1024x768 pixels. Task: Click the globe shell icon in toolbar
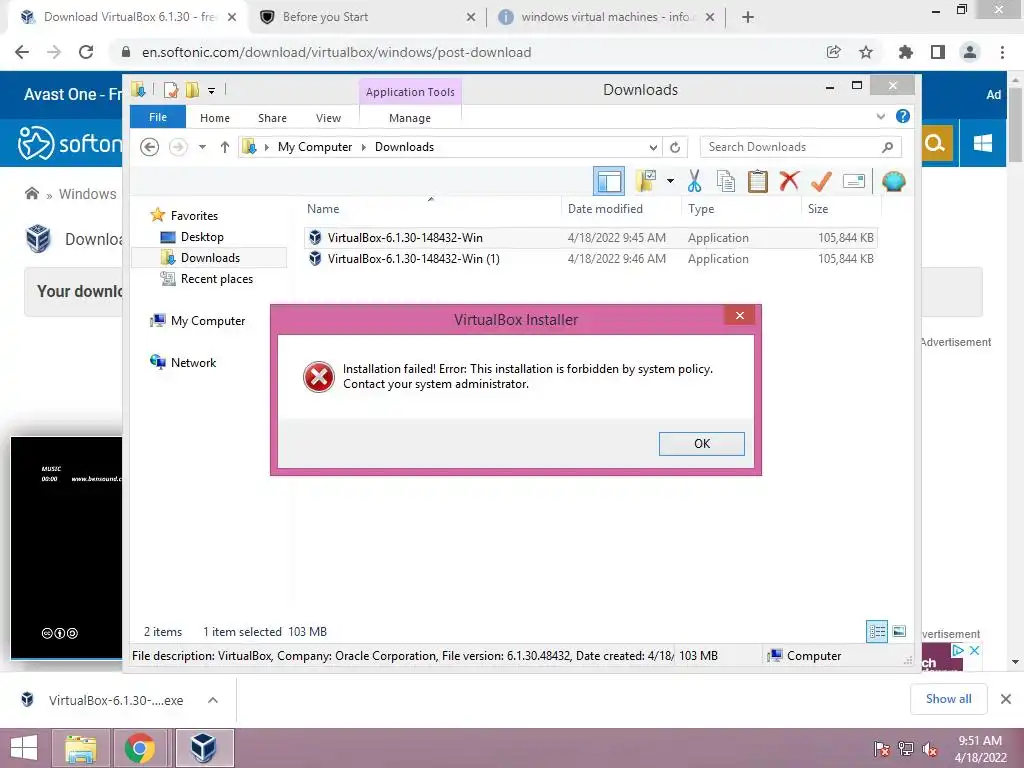click(x=893, y=181)
